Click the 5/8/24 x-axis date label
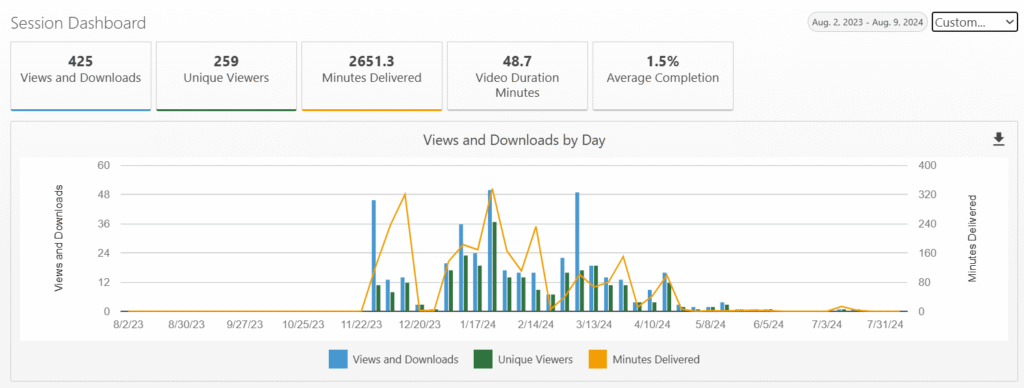Viewport: 1024px width, 388px height. point(711,324)
